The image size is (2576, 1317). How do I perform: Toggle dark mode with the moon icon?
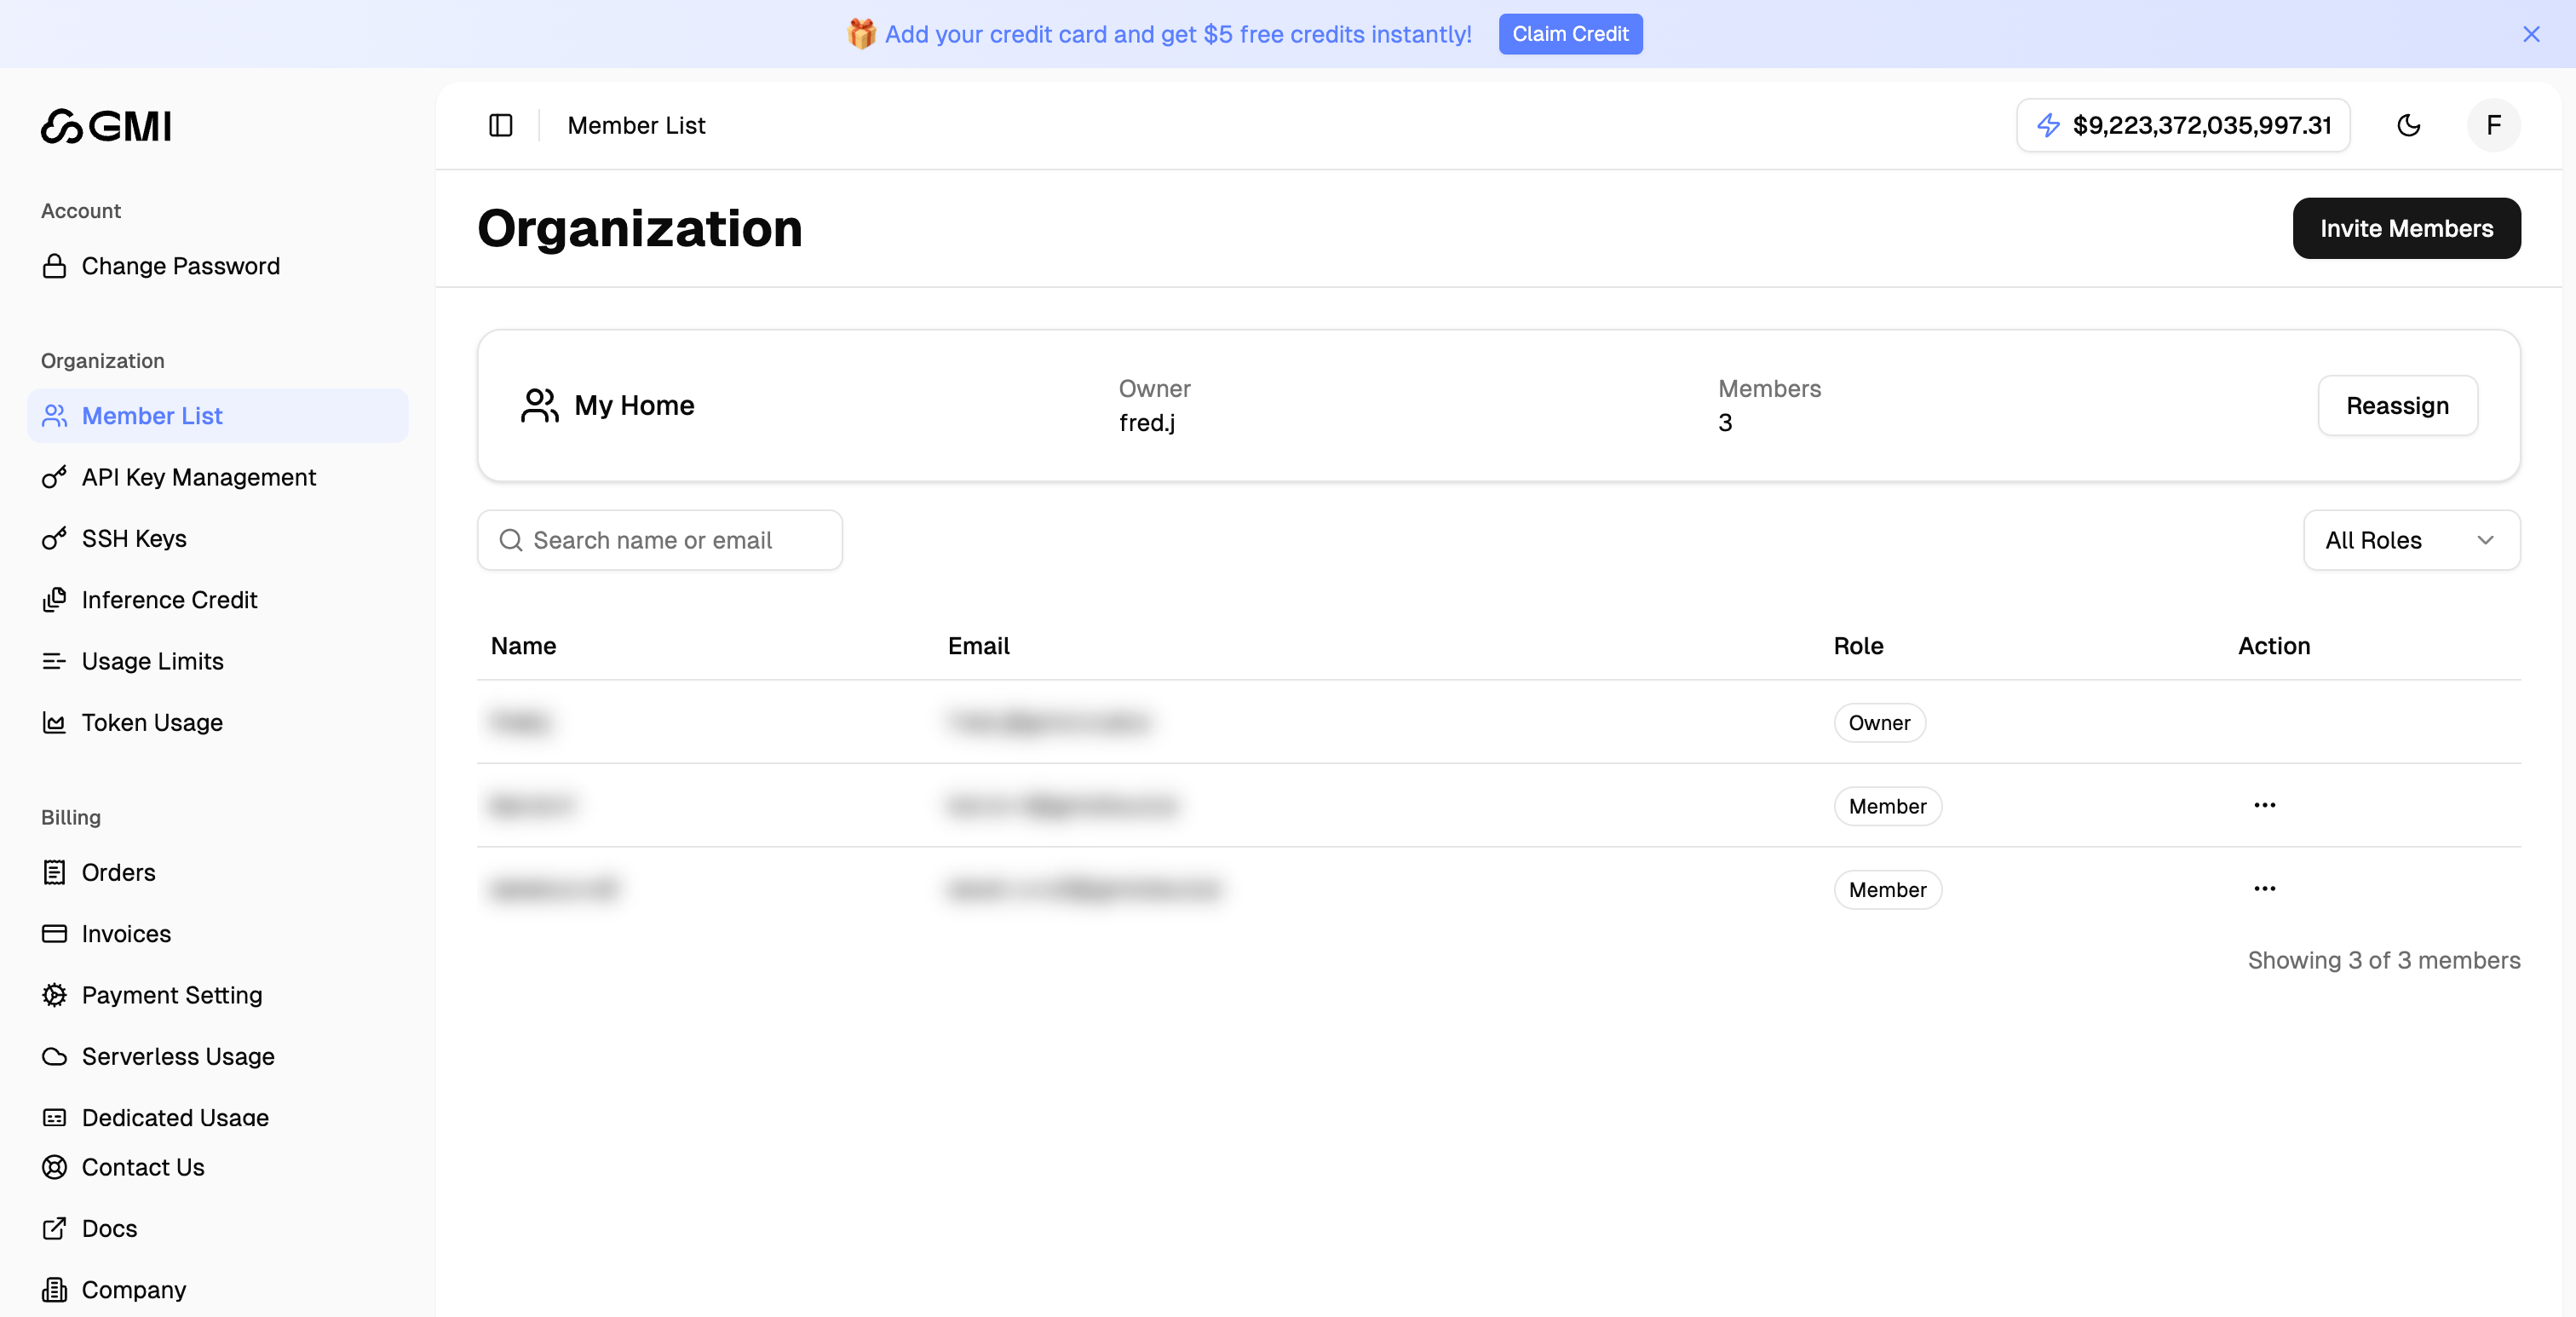2409,125
